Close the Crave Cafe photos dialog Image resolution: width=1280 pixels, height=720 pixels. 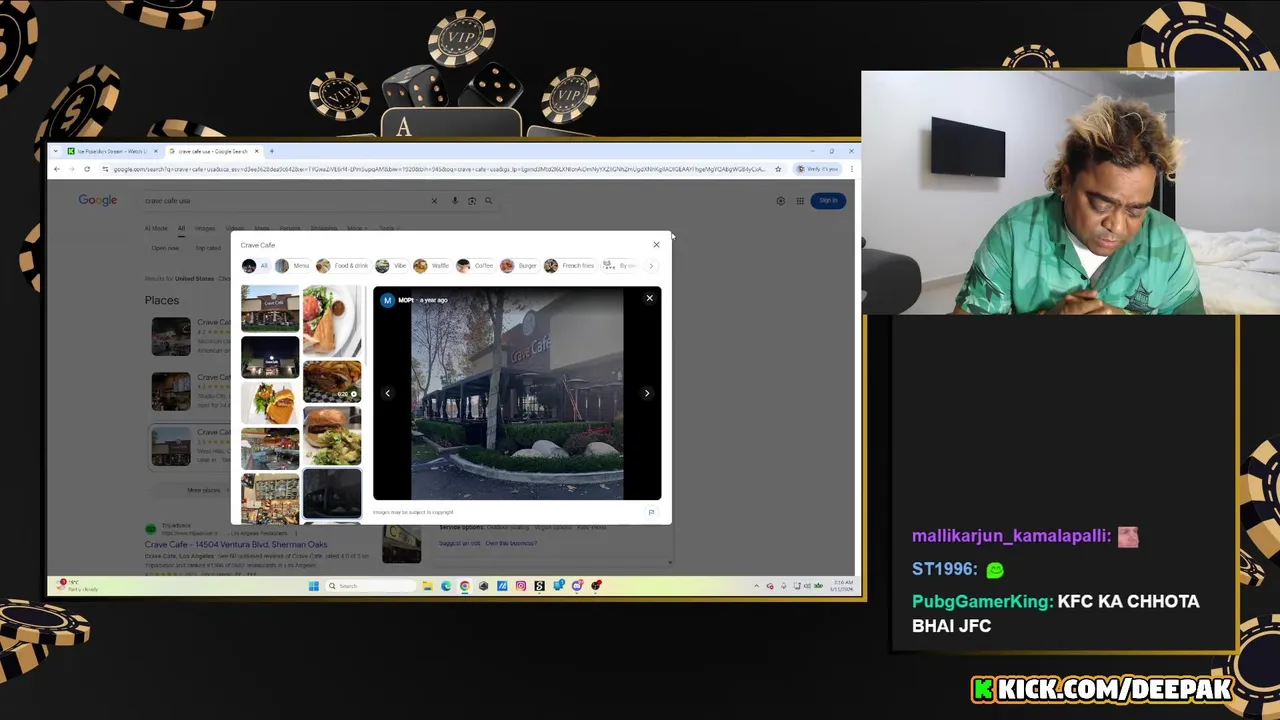656,245
